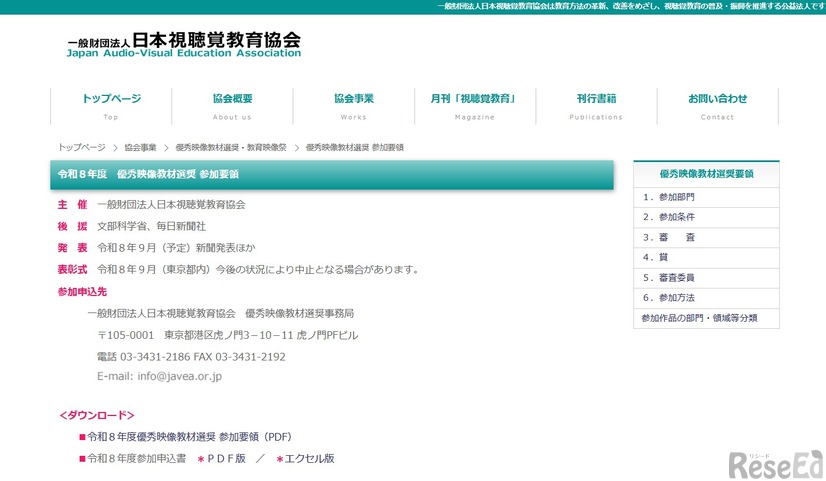826x481 pixels.
Task: Click the <ダウンロード> heading
Action: [97, 415]
